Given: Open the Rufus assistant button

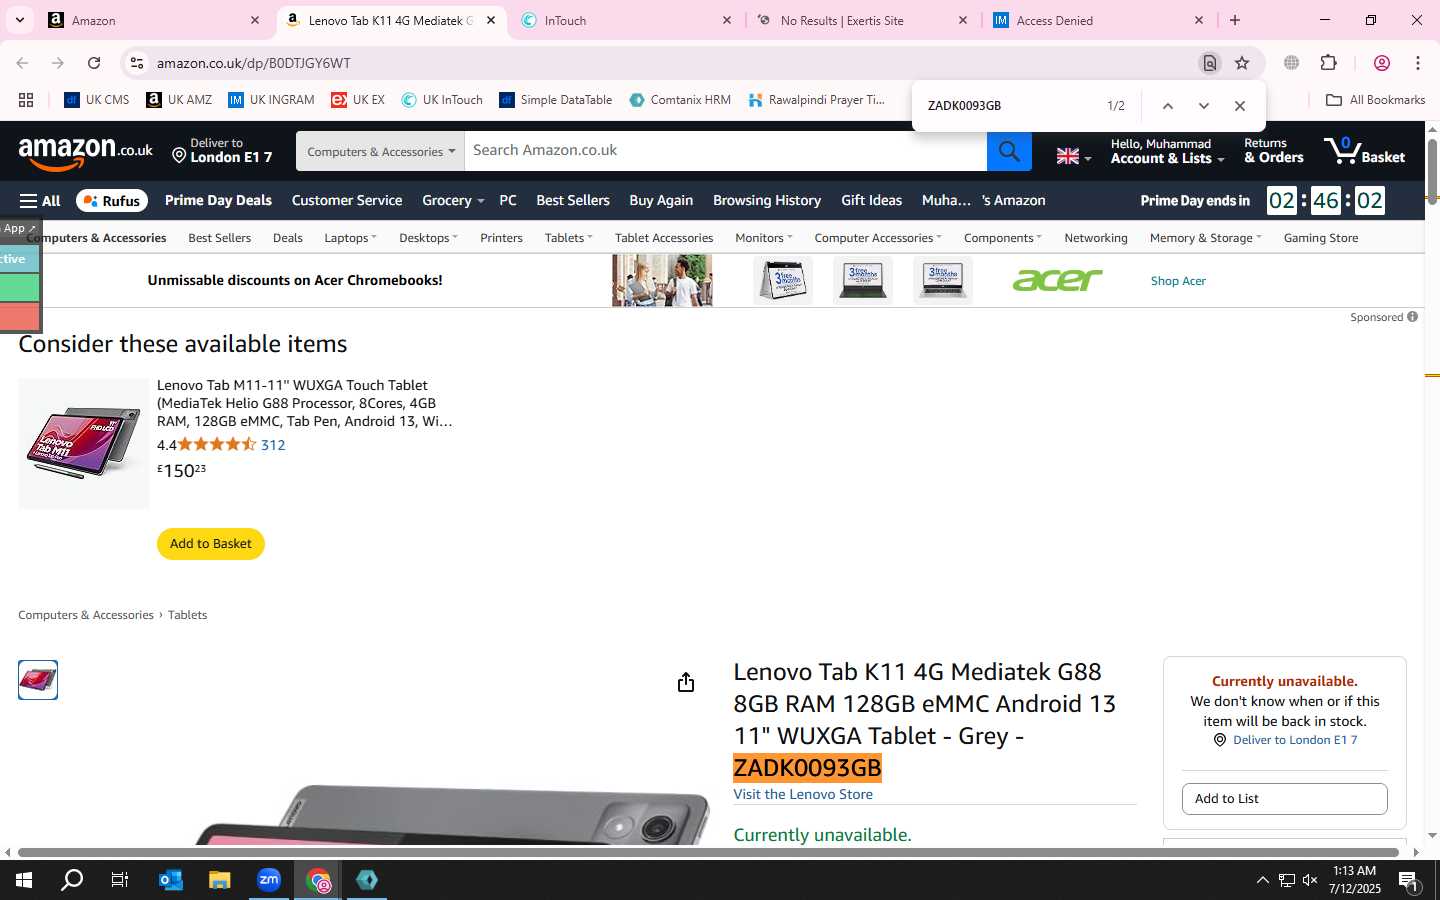Looking at the screenshot, I should tap(112, 201).
